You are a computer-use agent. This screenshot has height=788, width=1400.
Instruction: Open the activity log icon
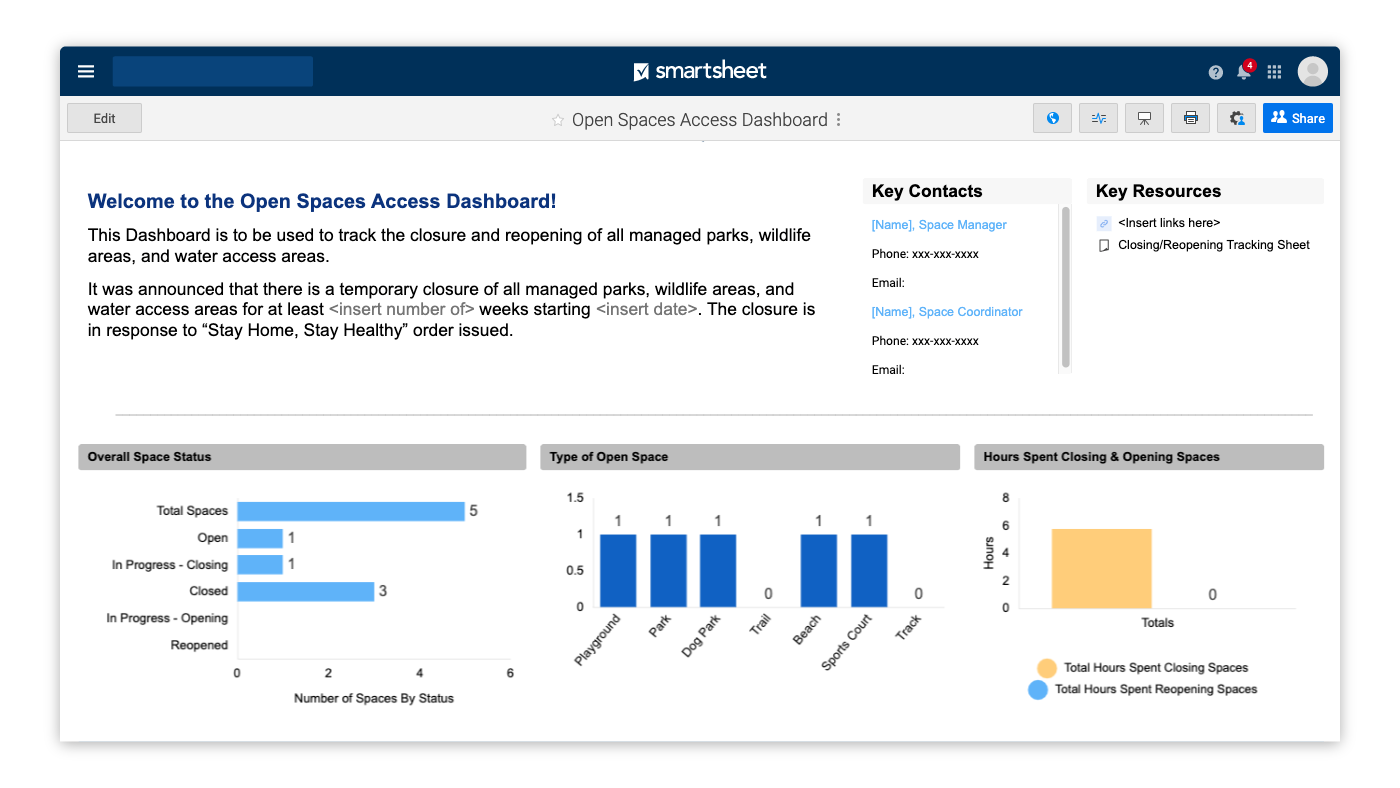point(1098,118)
